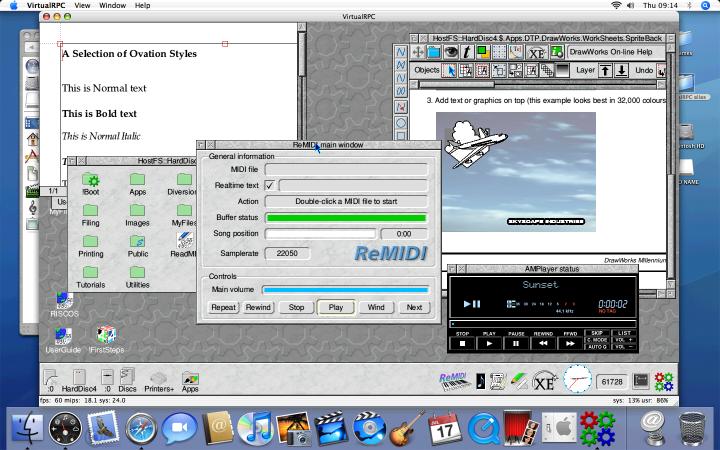720x450 pixels.
Task: Click the AMPlayer LIST button
Action: 622,331
